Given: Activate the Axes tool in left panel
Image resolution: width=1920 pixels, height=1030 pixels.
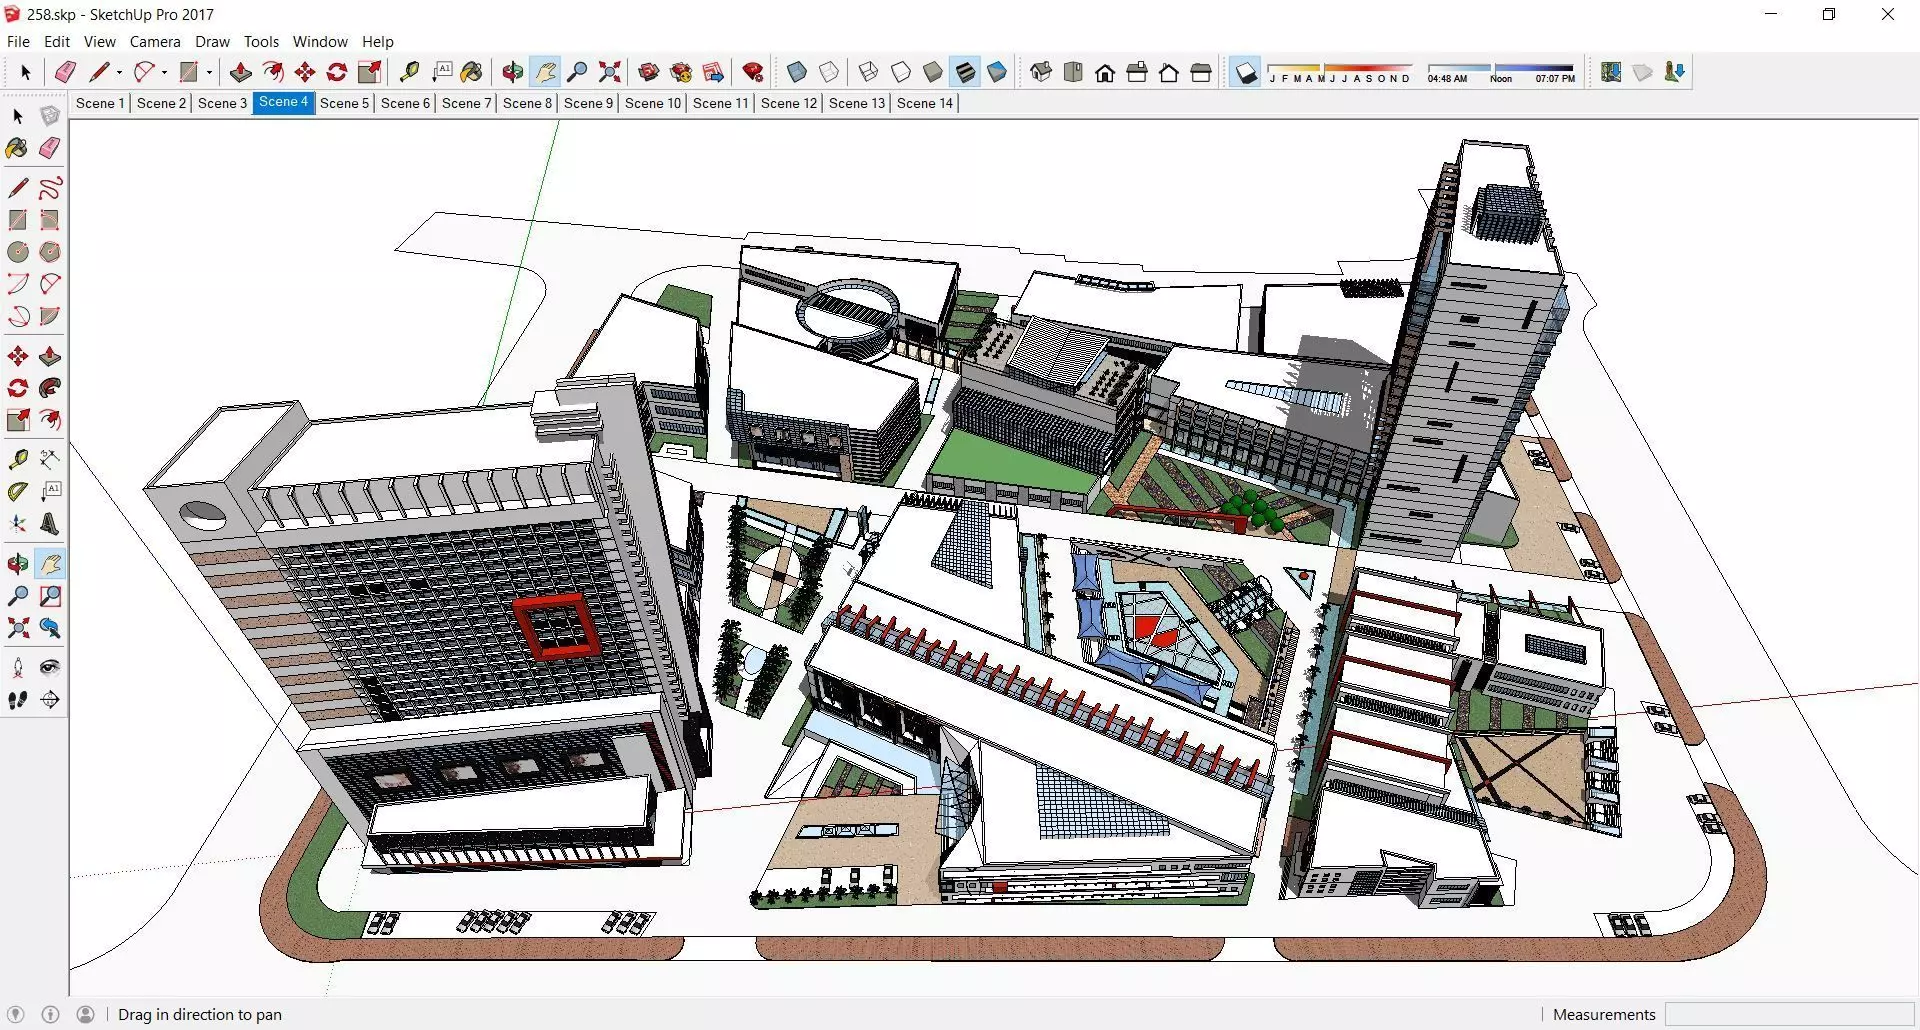Looking at the screenshot, I should (18, 524).
